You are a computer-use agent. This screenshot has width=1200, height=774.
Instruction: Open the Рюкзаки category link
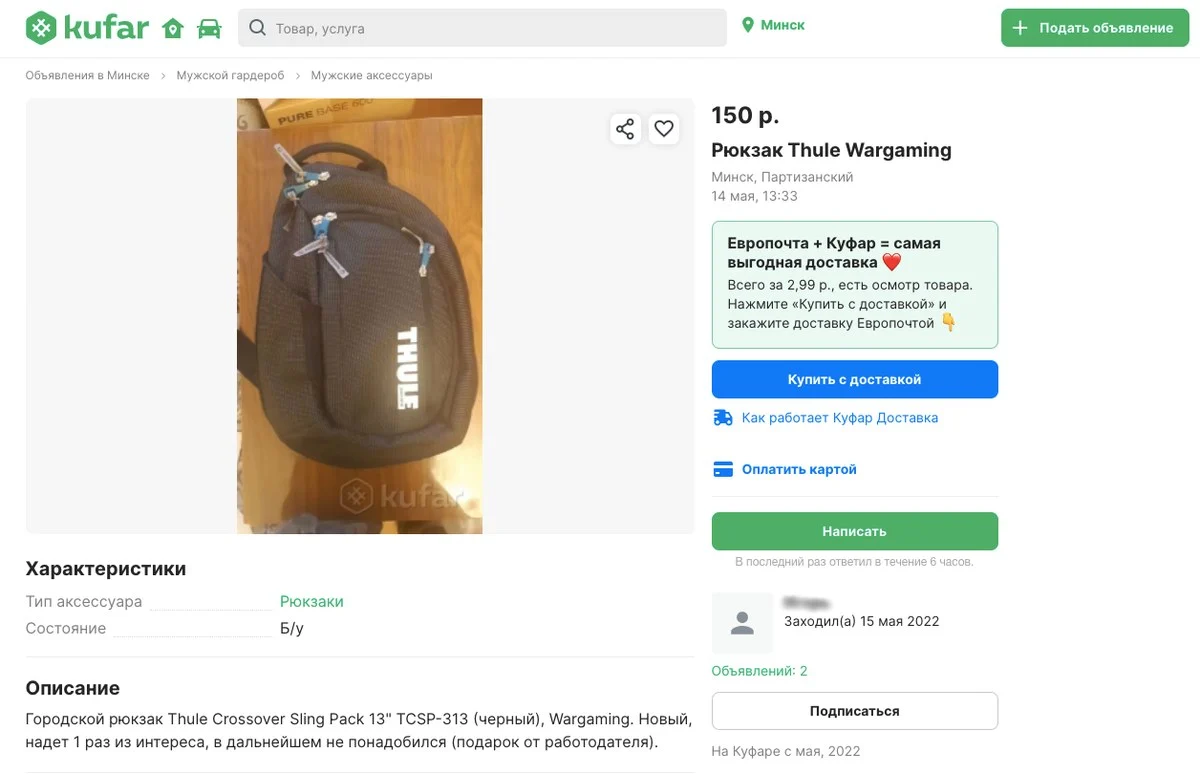[x=311, y=602]
